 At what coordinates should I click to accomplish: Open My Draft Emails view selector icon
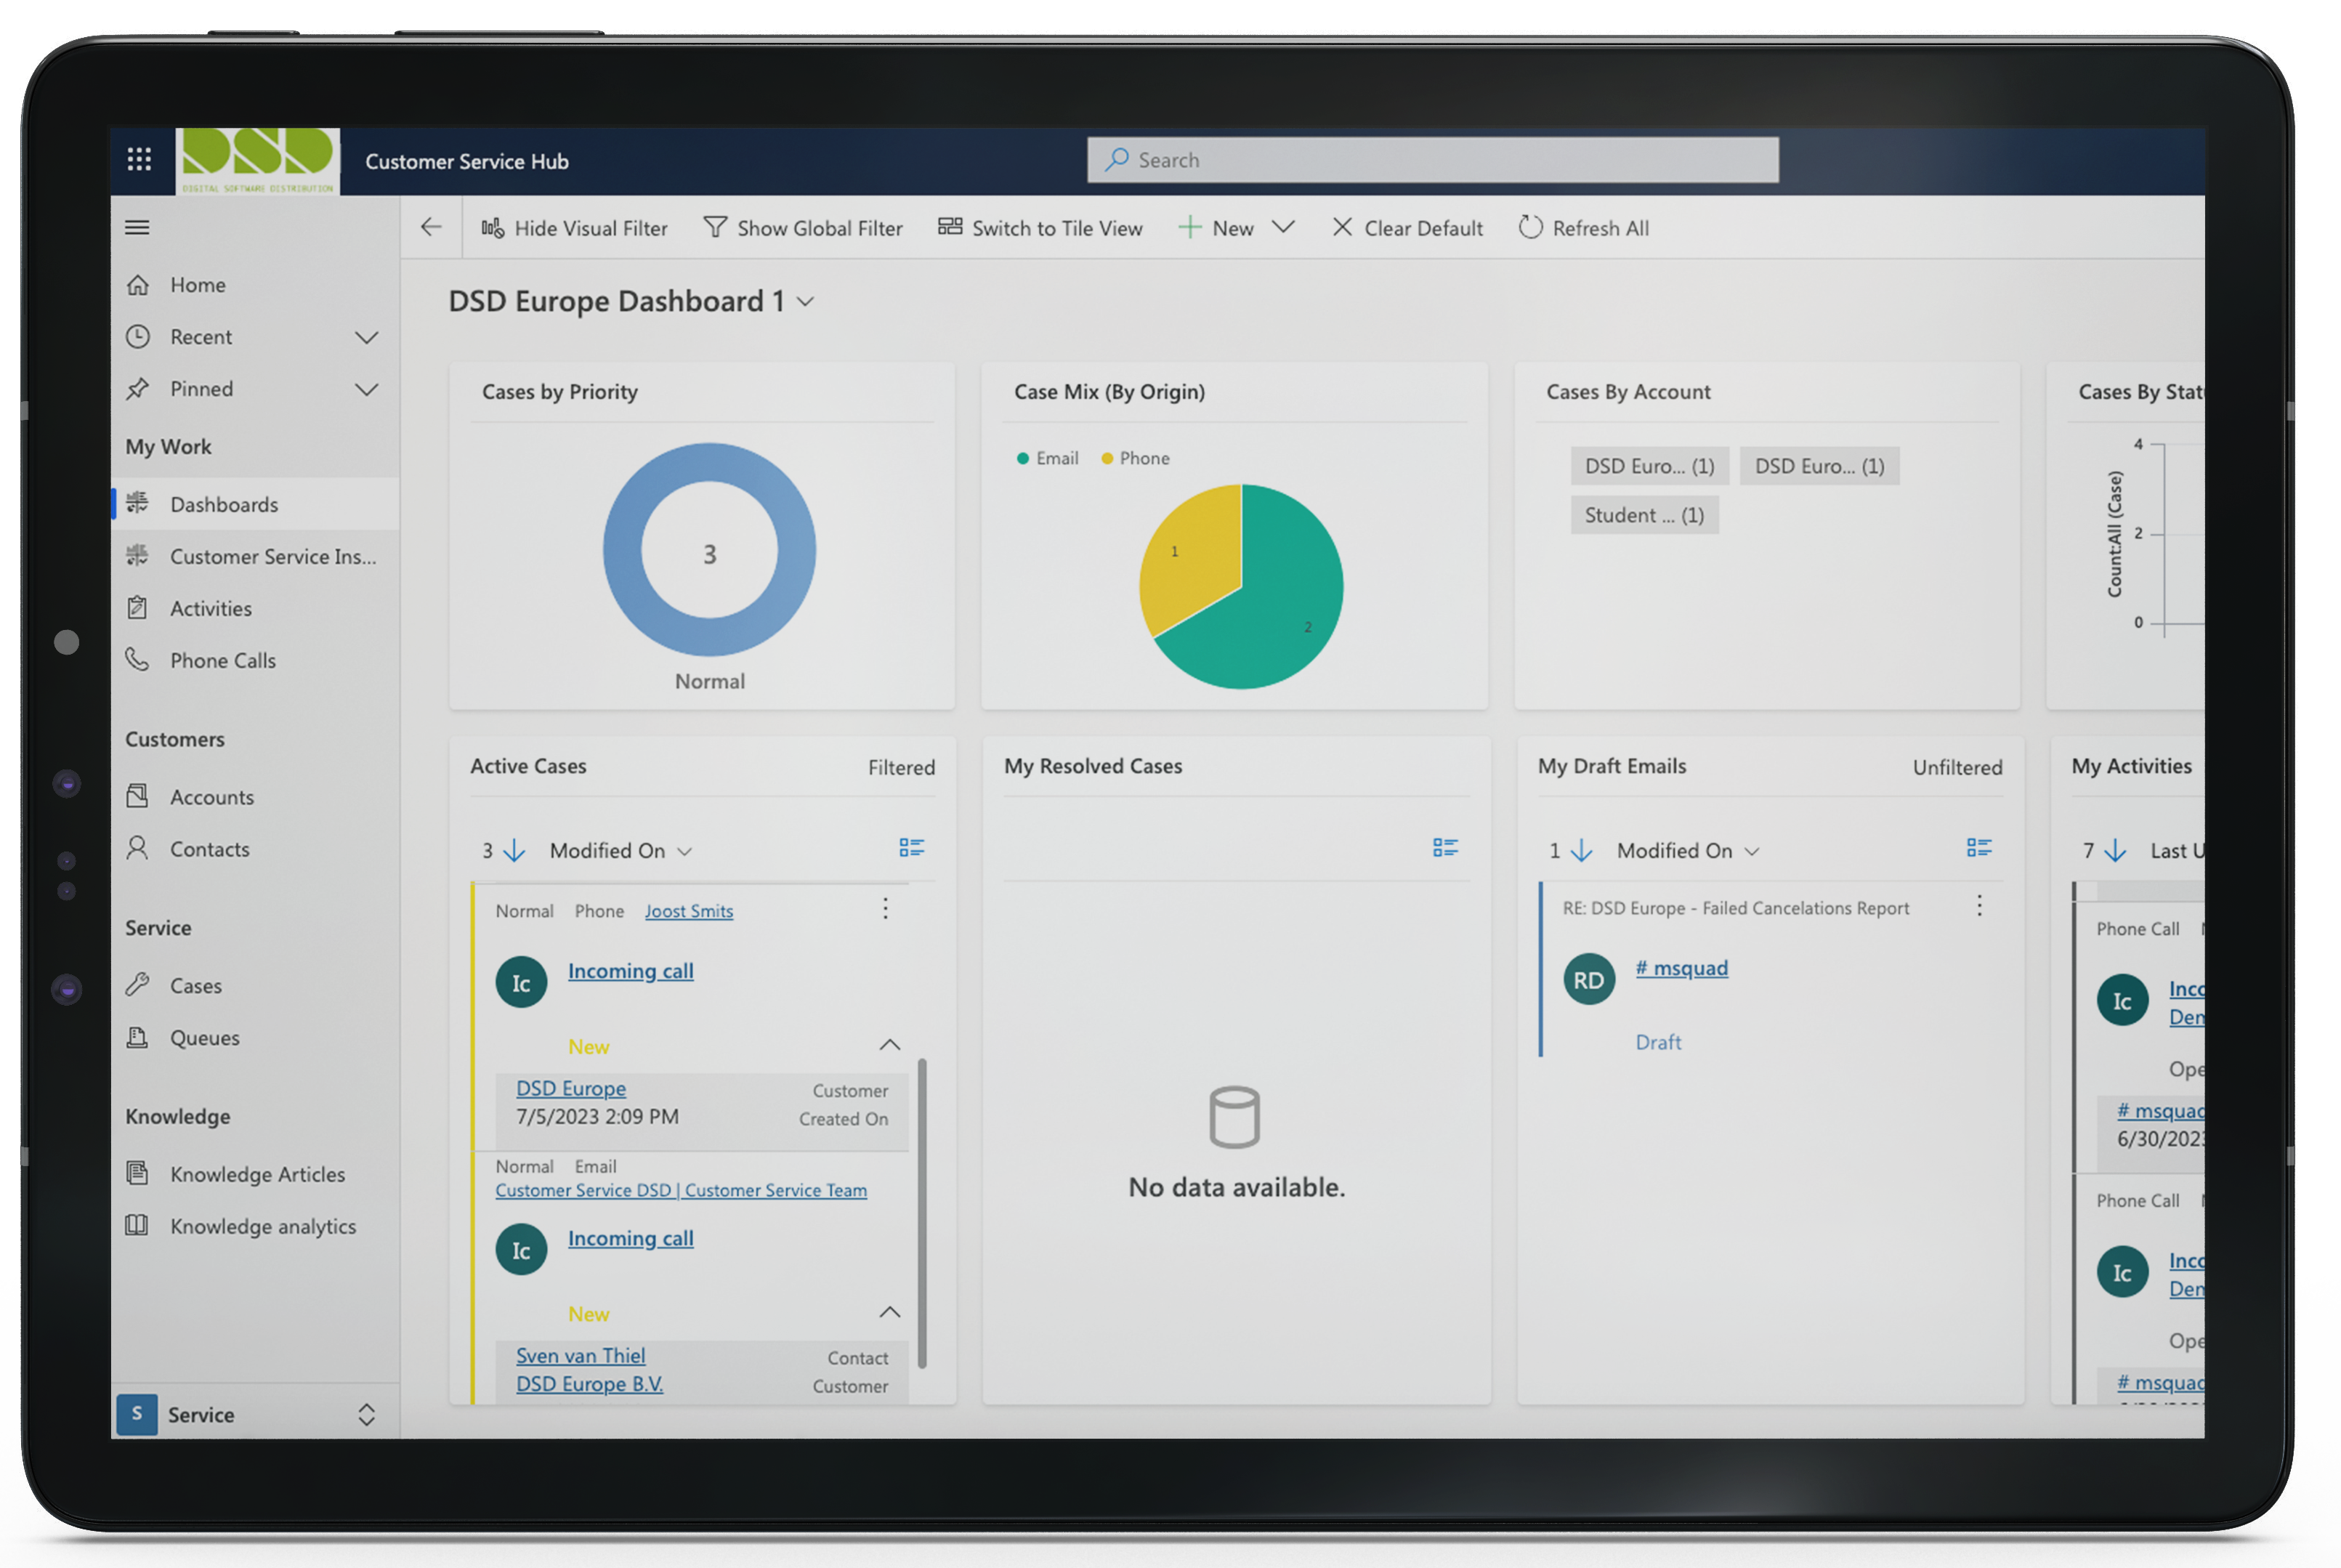(1979, 849)
